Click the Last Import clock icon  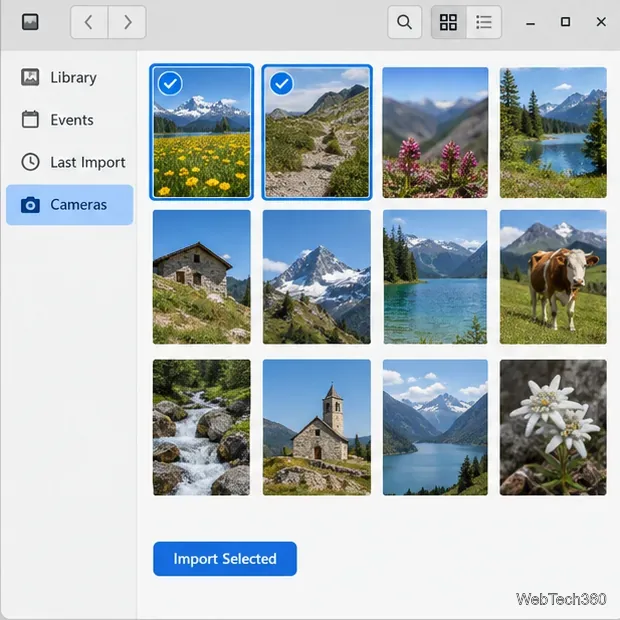[x=30, y=162]
